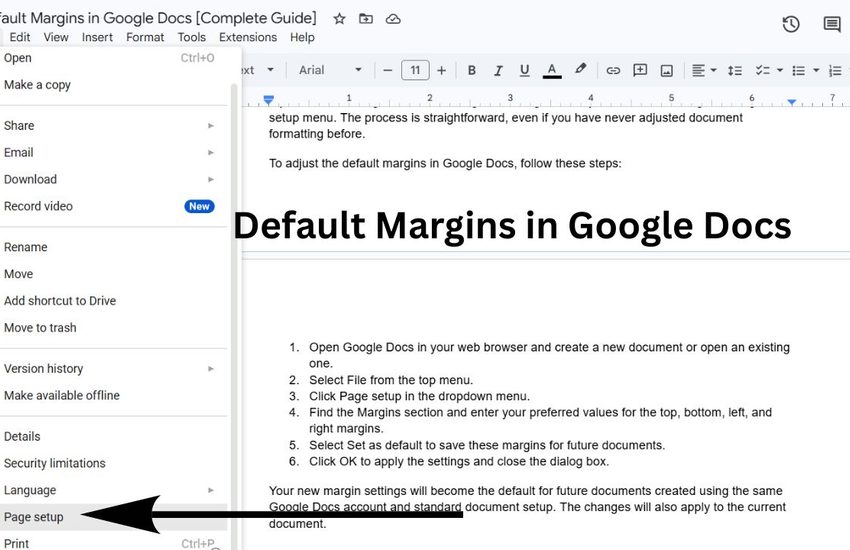Open the Edit menu
This screenshot has height=550, width=850.
click(20, 37)
